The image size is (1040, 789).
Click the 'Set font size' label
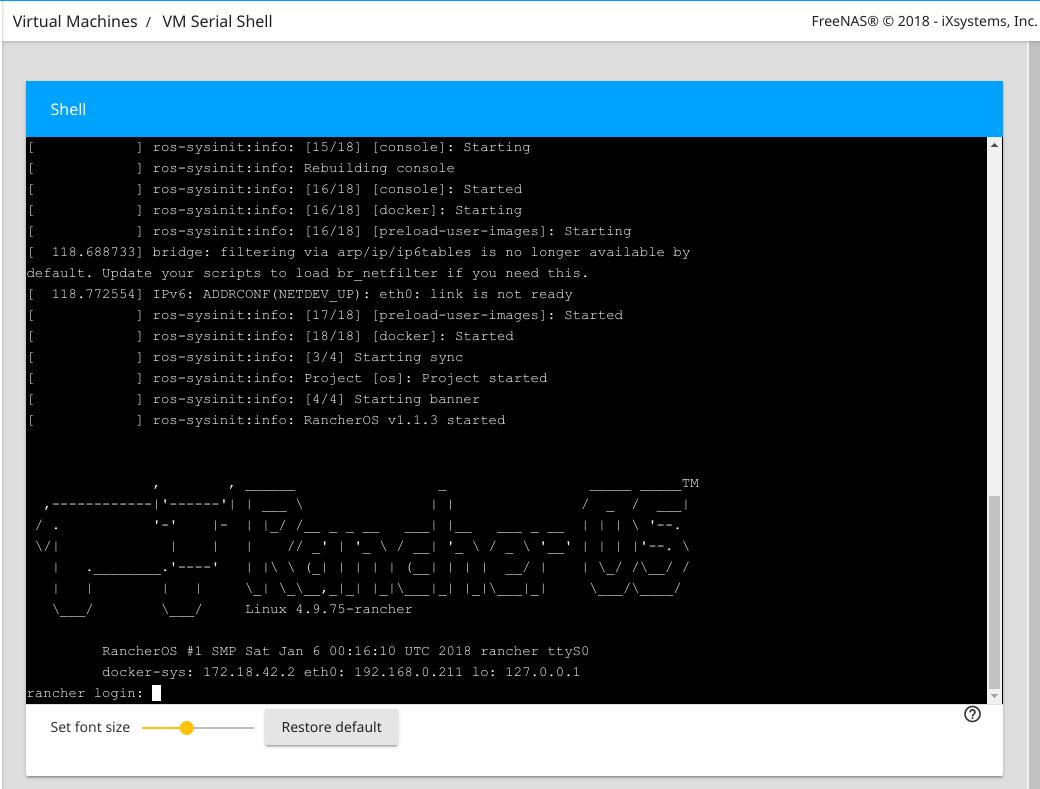coord(90,727)
